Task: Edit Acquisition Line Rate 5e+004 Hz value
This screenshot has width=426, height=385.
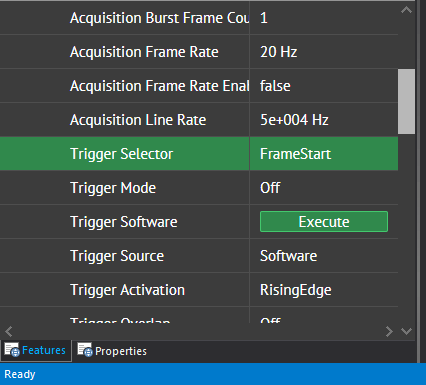Action: 324,120
